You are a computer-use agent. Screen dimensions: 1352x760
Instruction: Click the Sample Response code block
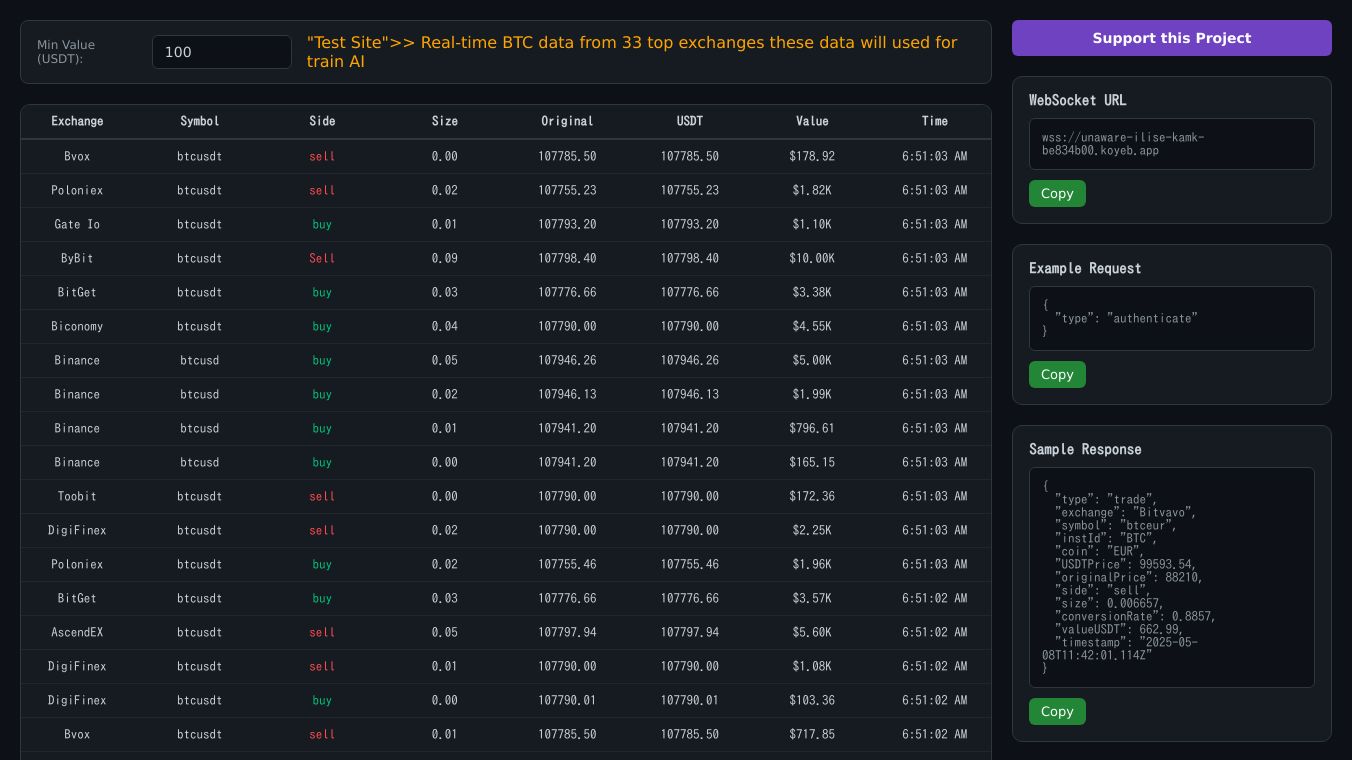coord(1171,577)
